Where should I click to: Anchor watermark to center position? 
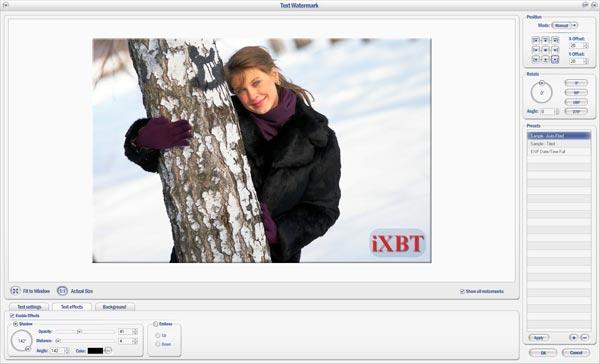click(x=545, y=50)
